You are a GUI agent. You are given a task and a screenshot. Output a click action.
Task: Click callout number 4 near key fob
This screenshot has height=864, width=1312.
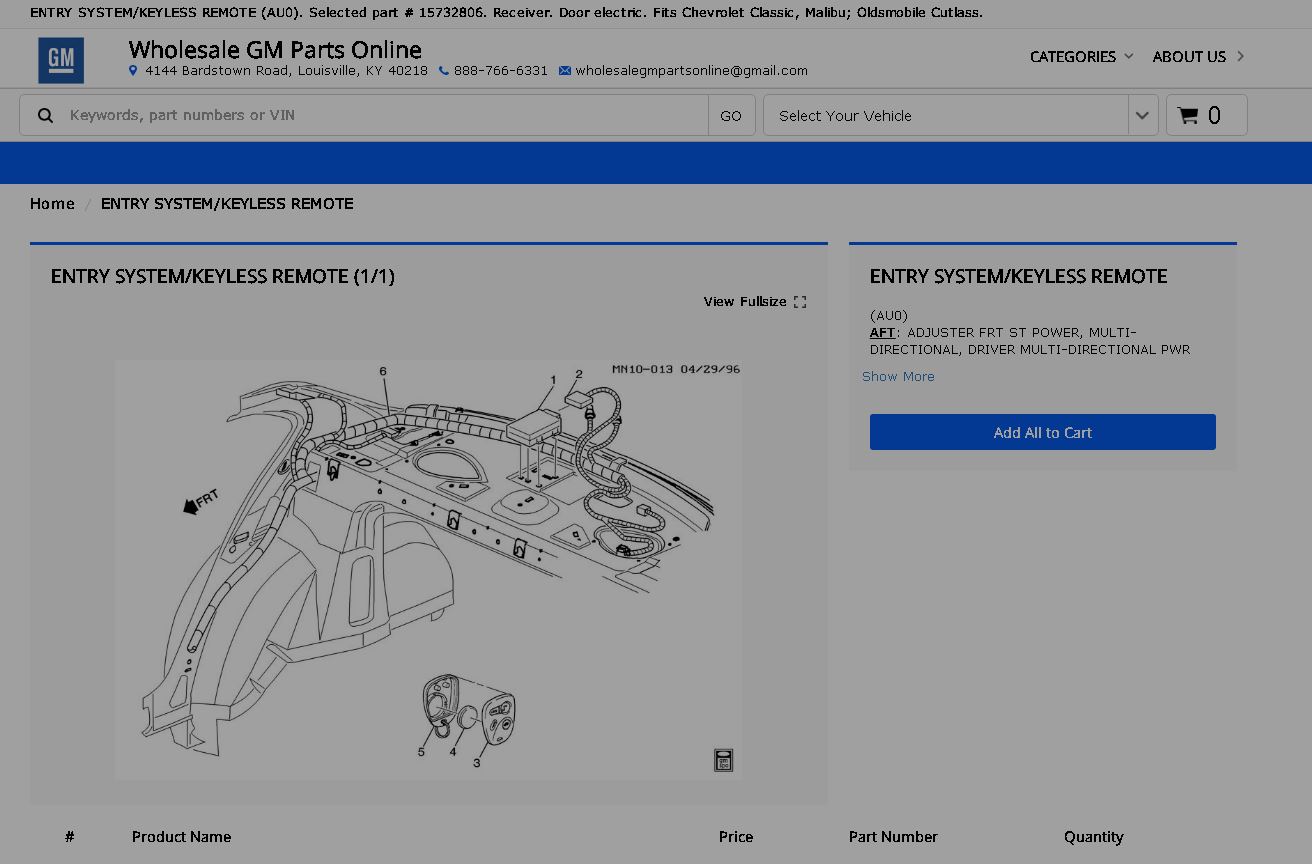452,752
